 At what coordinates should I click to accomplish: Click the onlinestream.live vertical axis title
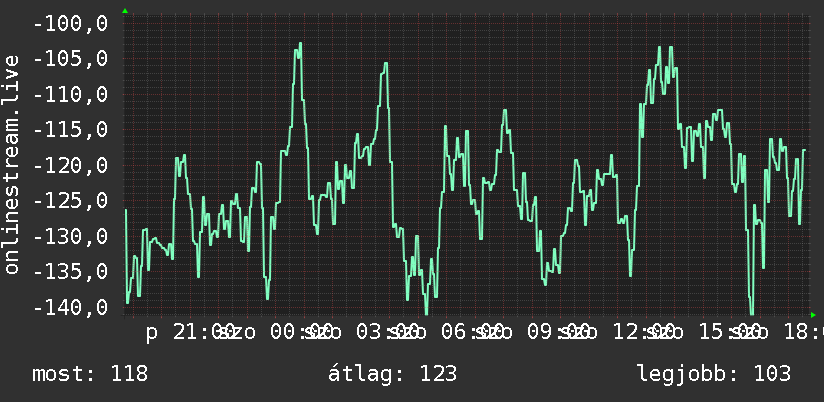11,165
